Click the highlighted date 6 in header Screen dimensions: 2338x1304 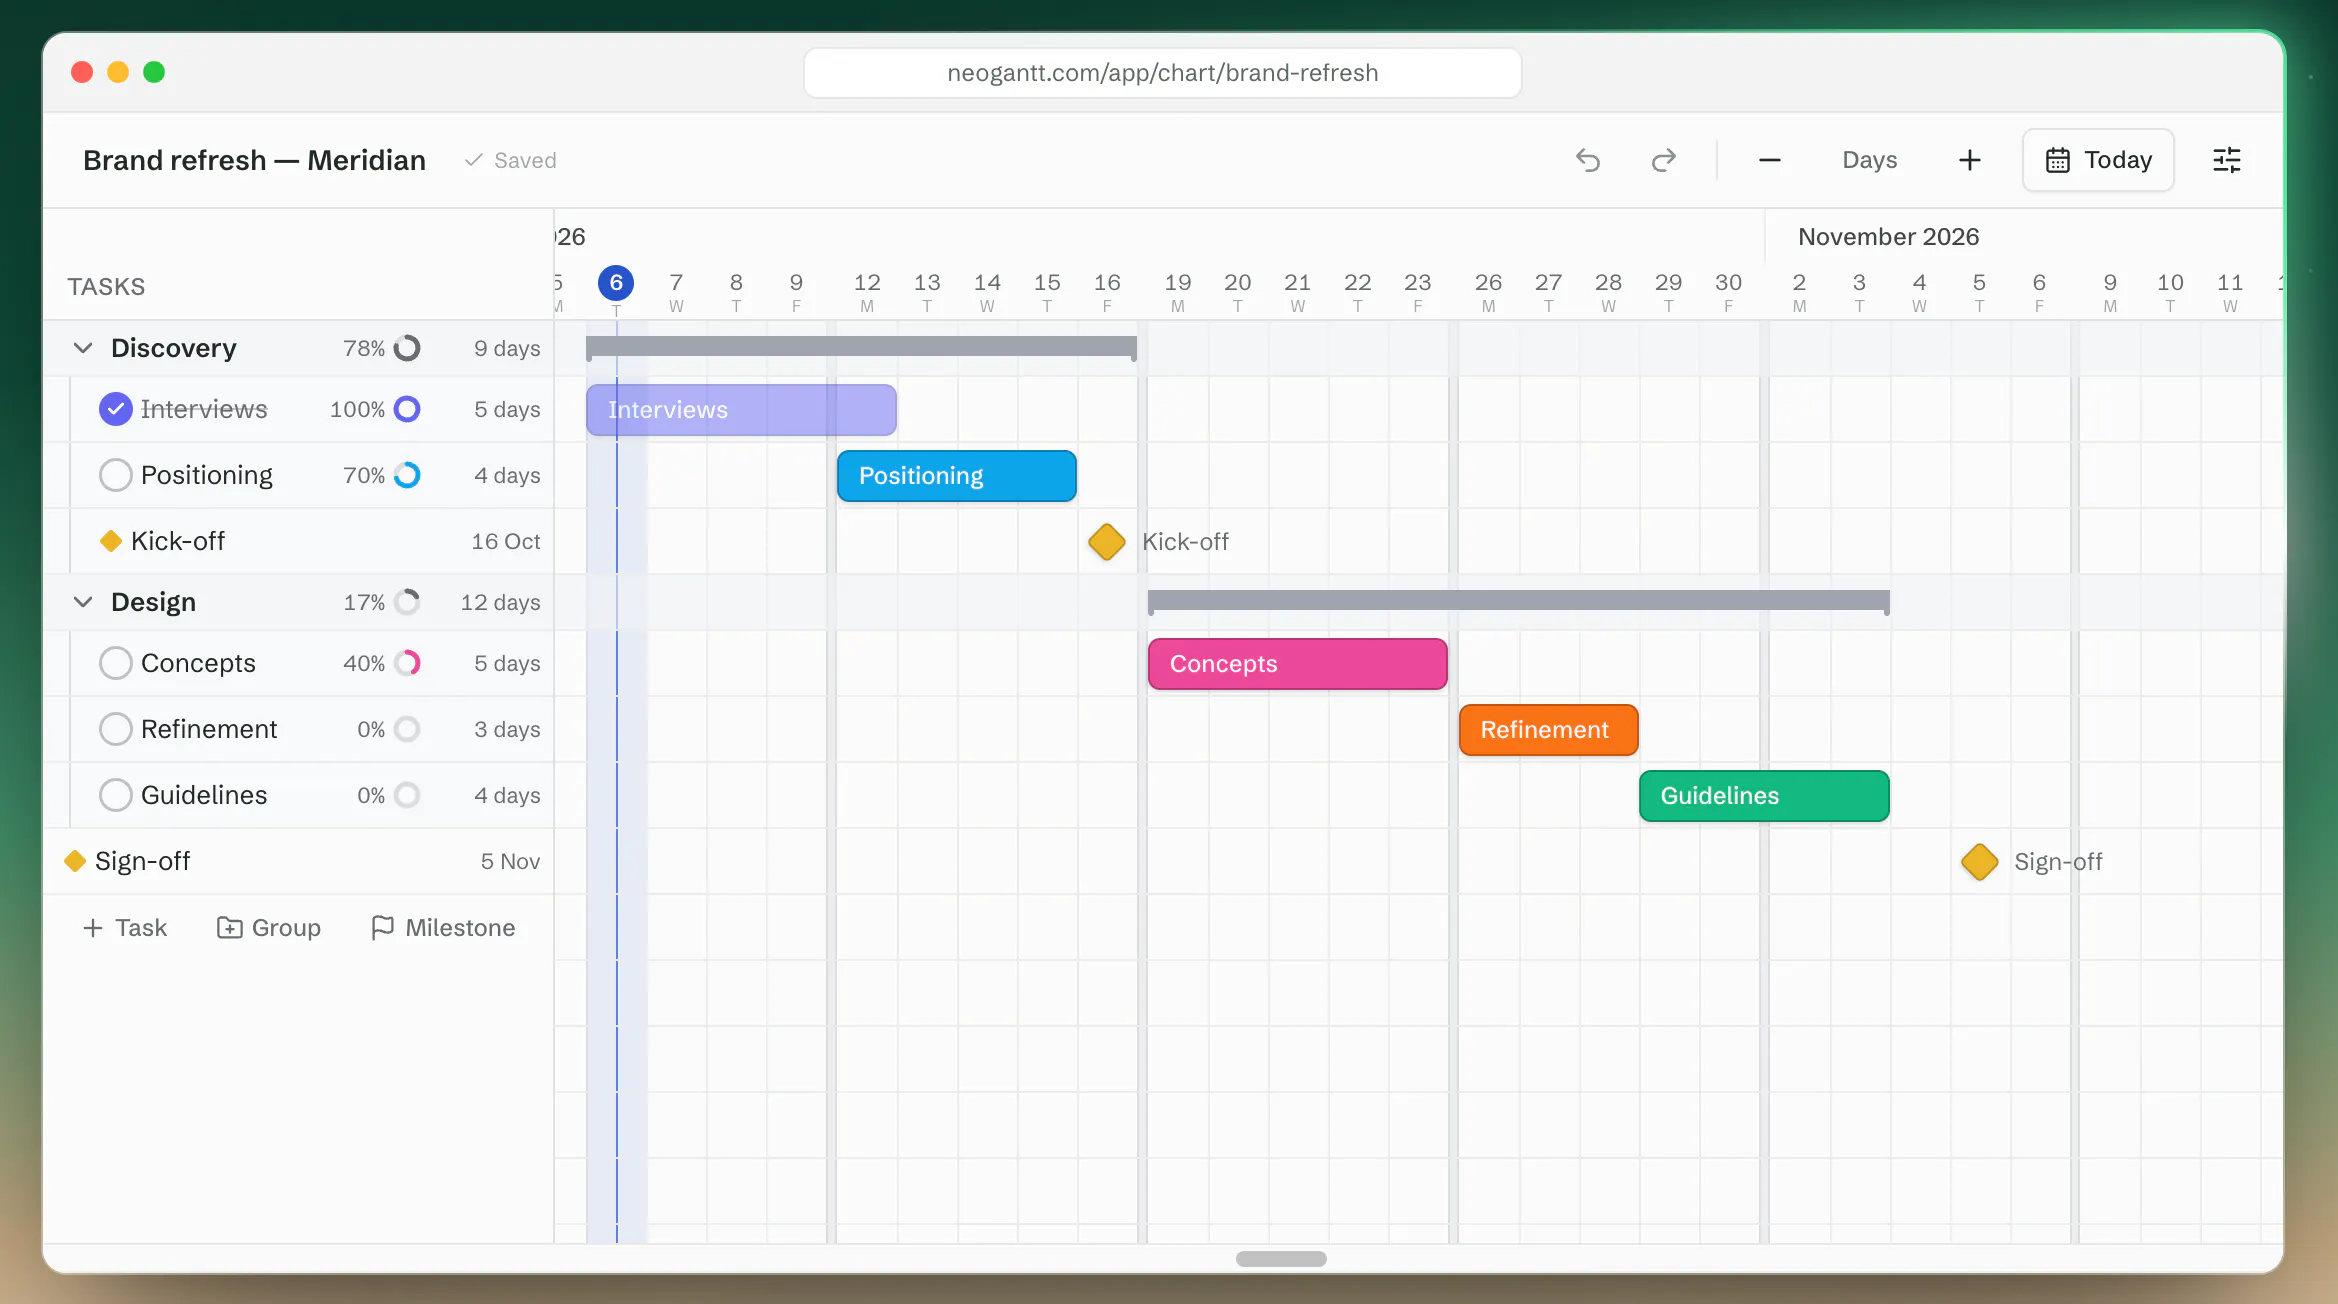click(x=616, y=283)
